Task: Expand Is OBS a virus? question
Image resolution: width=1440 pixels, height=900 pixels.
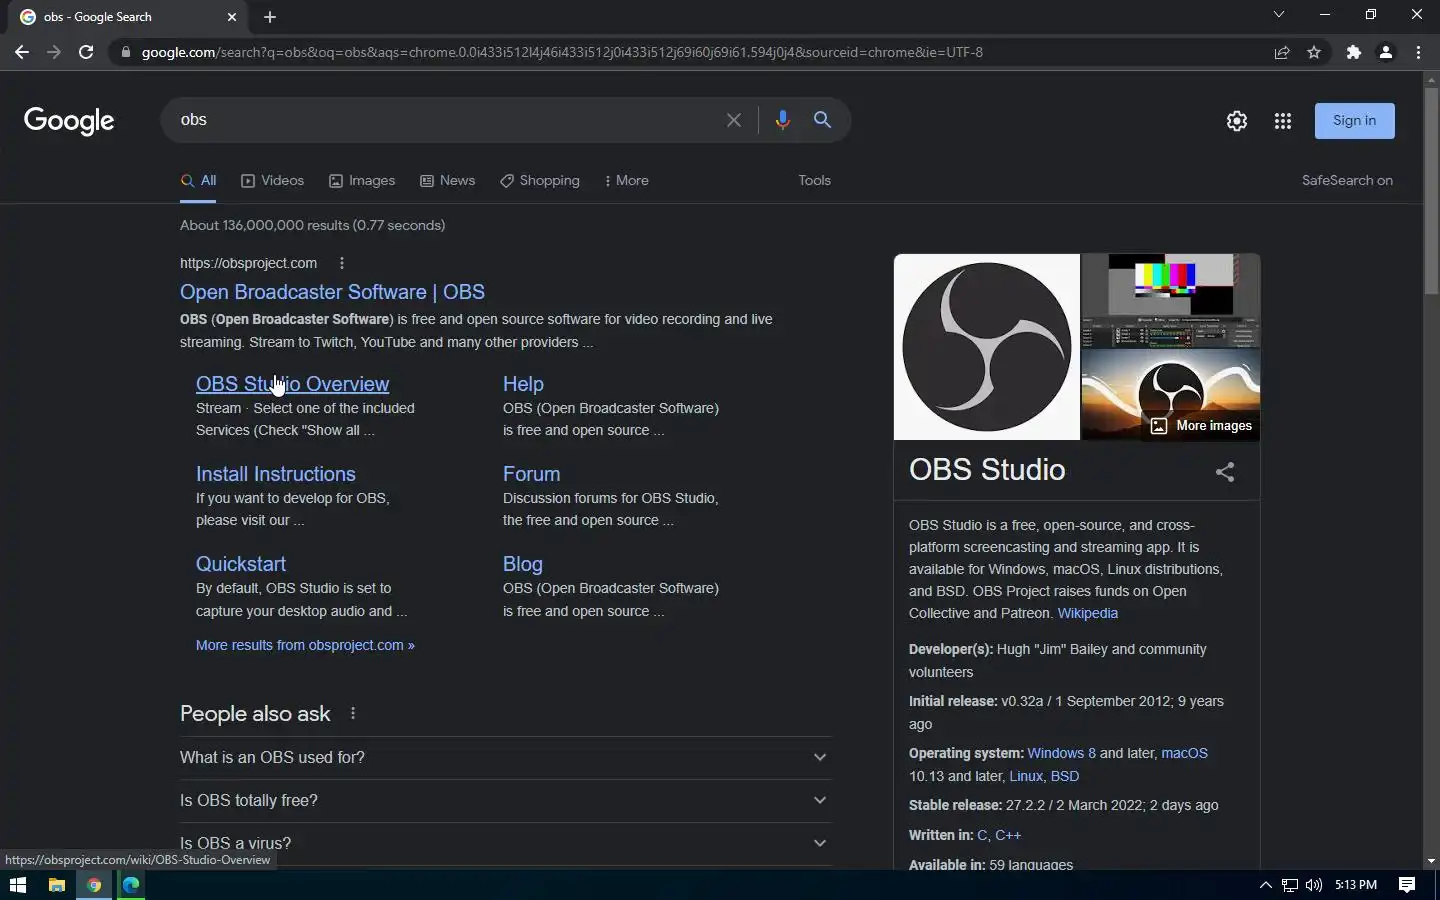Action: pos(505,843)
